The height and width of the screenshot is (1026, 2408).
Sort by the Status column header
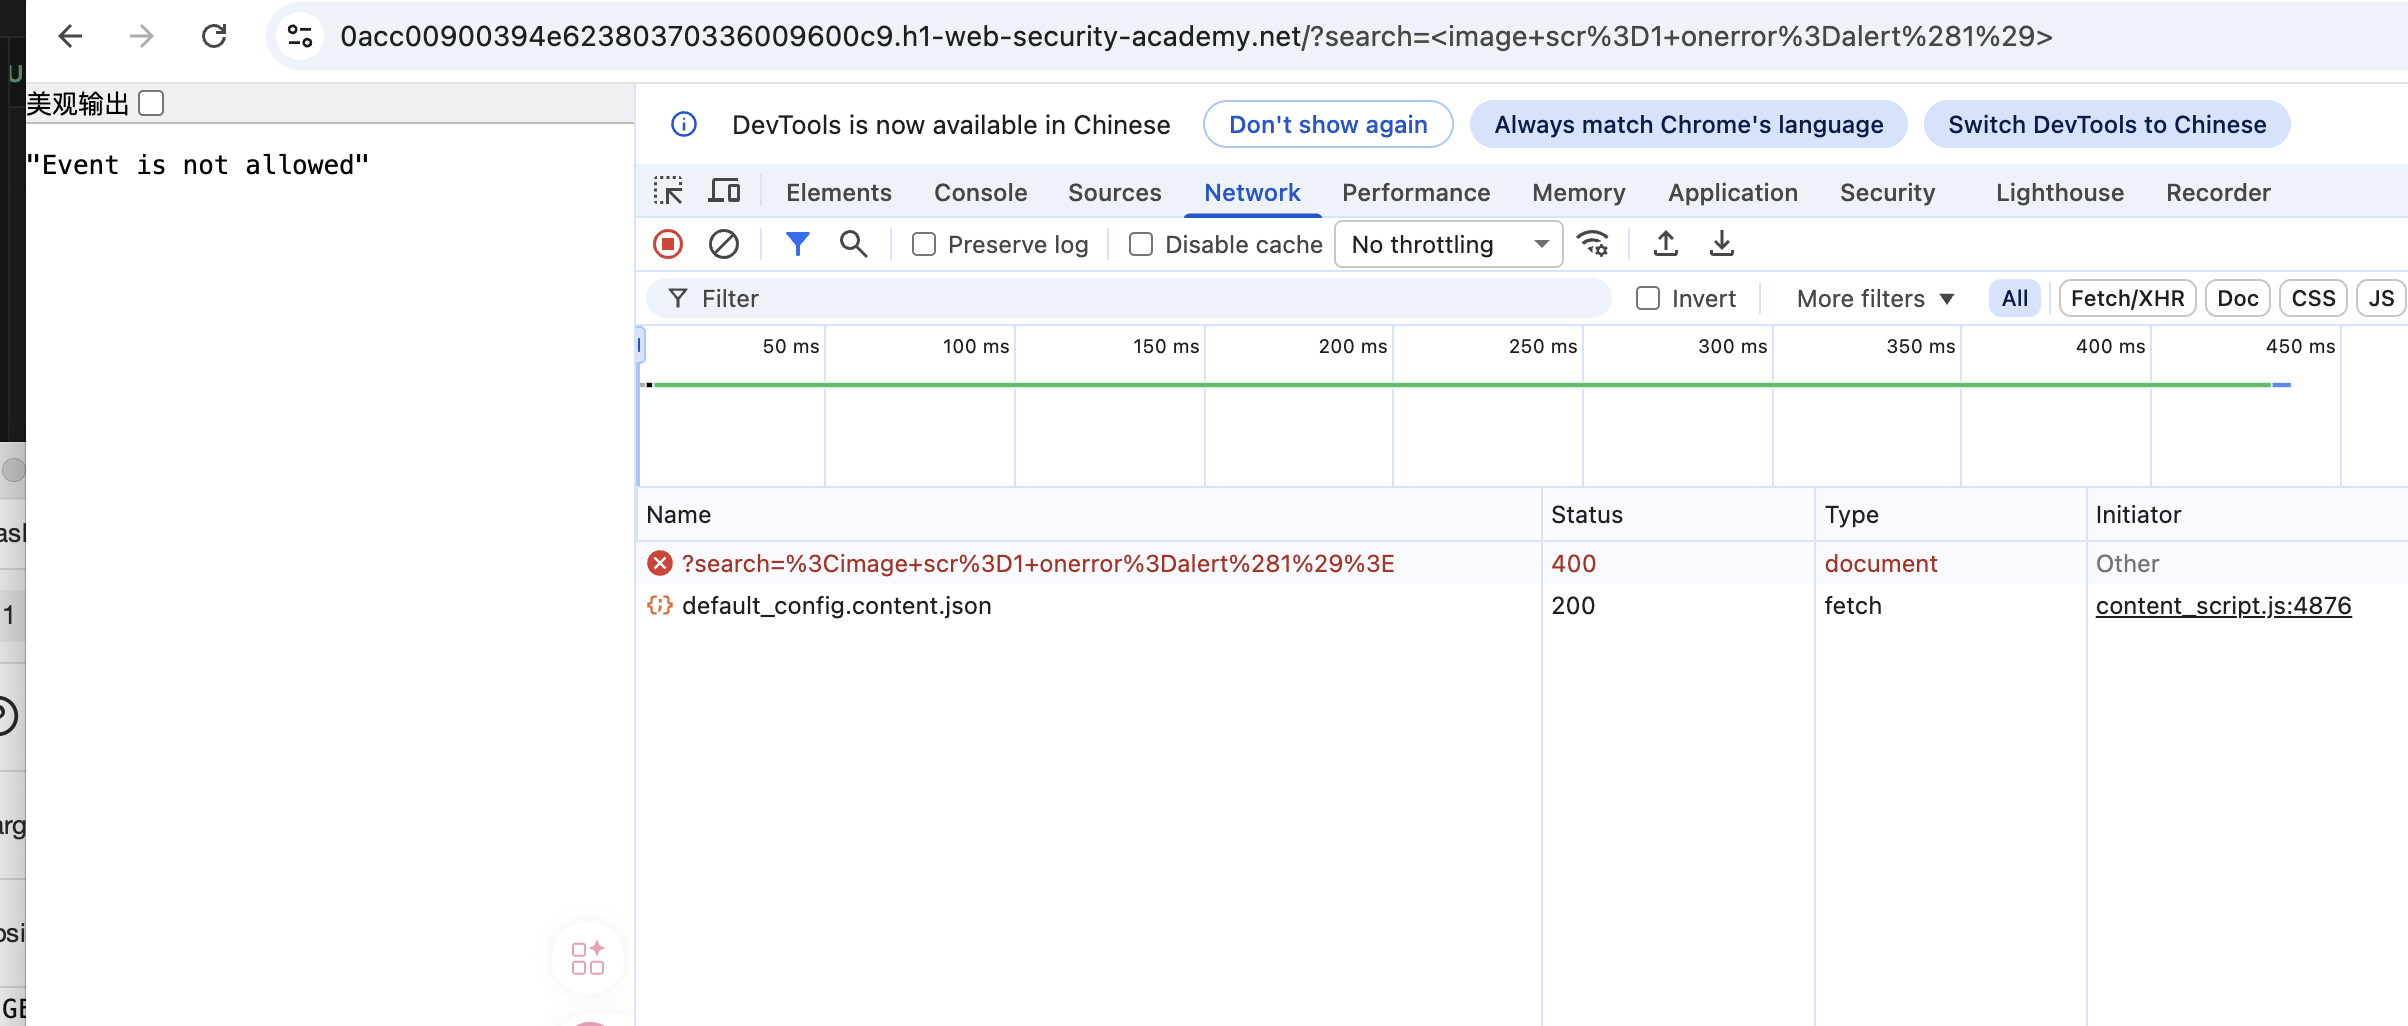(1678, 514)
